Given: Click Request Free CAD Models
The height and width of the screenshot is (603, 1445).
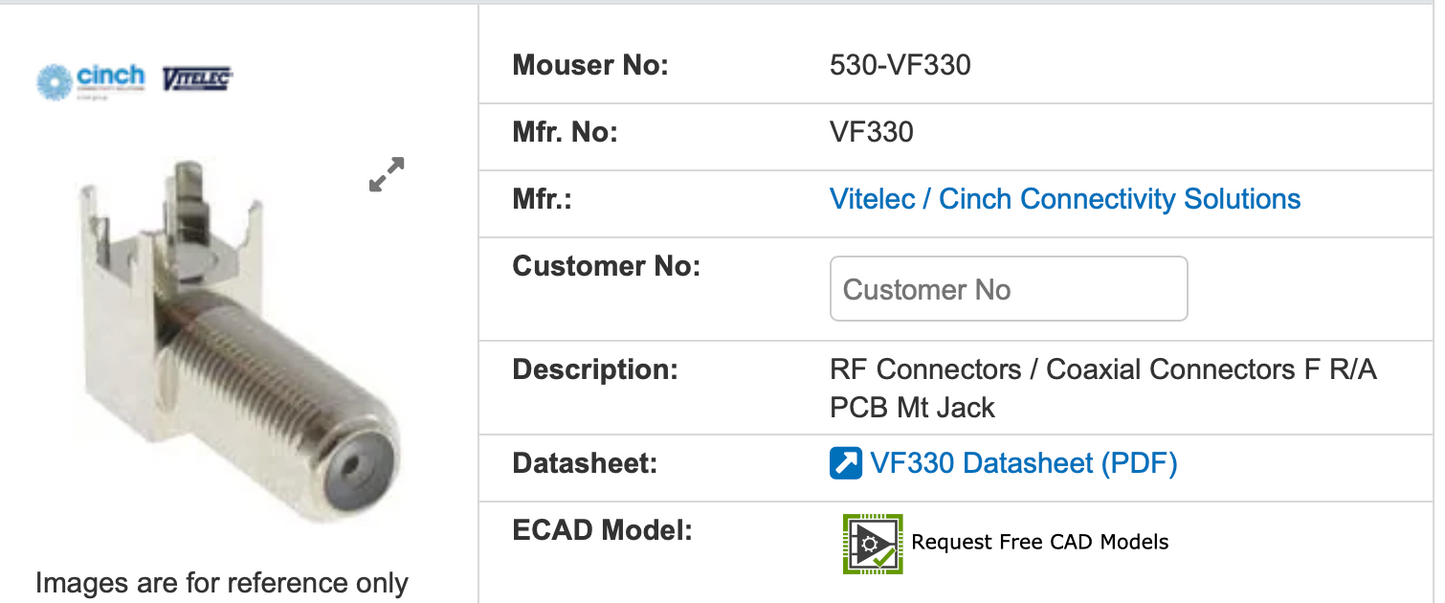Looking at the screenshot, I should pos(1040,541).
